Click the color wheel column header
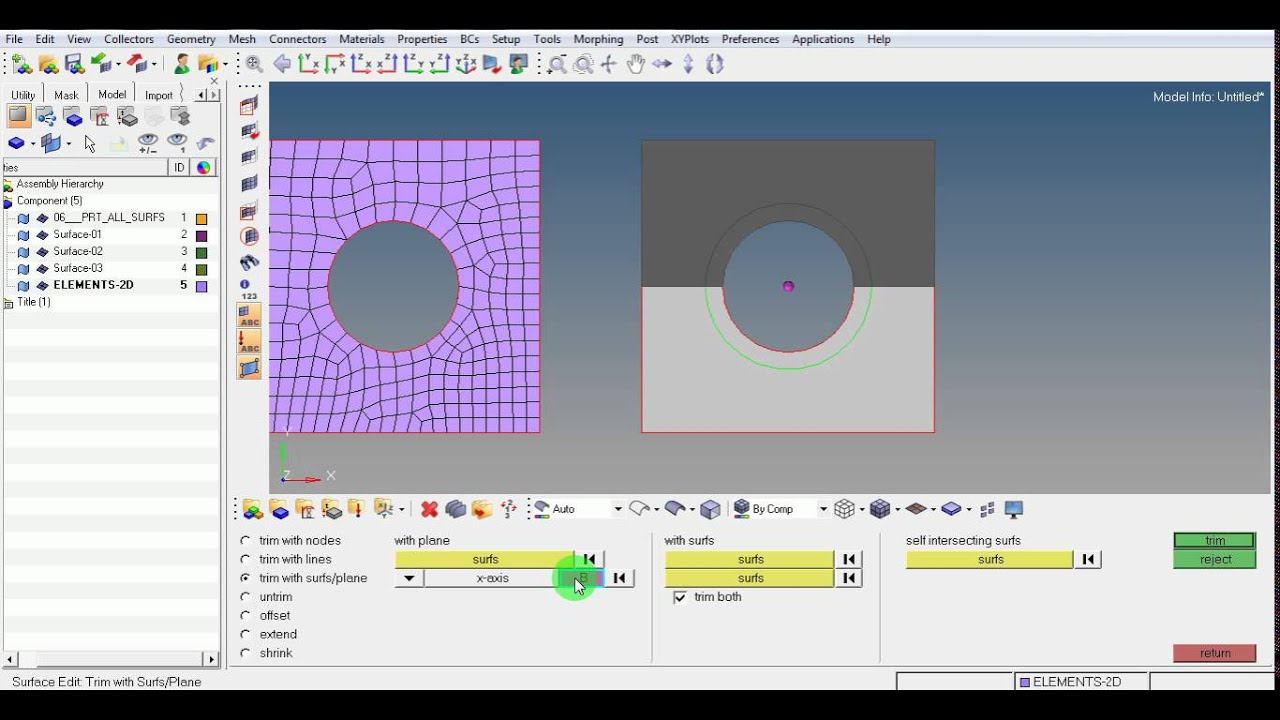 [204, 167]
